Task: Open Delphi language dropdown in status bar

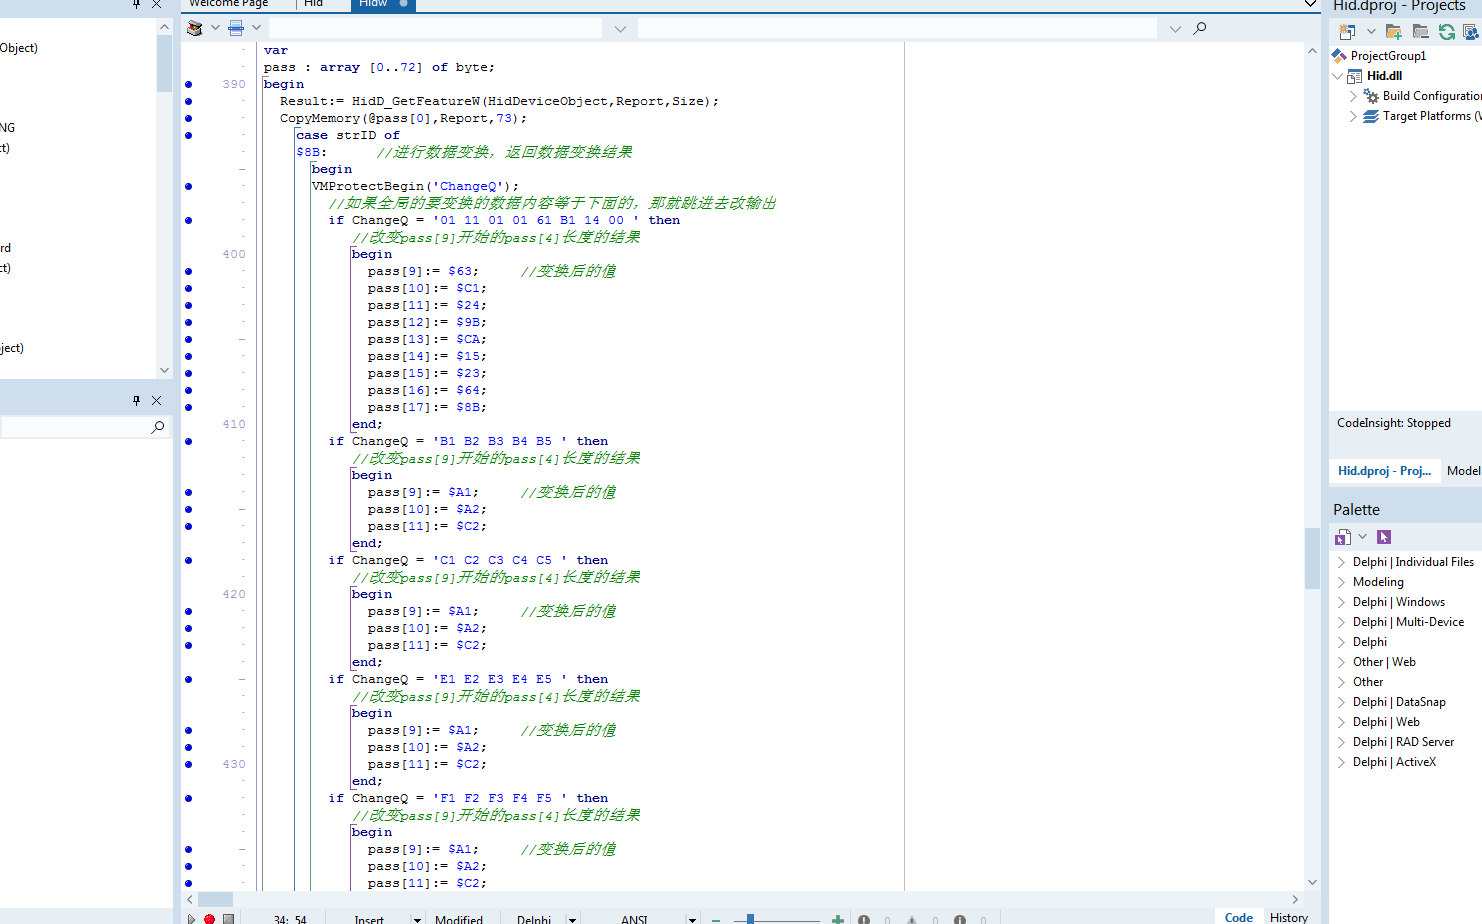Action: pyautogui.click(x=572, y=920)
